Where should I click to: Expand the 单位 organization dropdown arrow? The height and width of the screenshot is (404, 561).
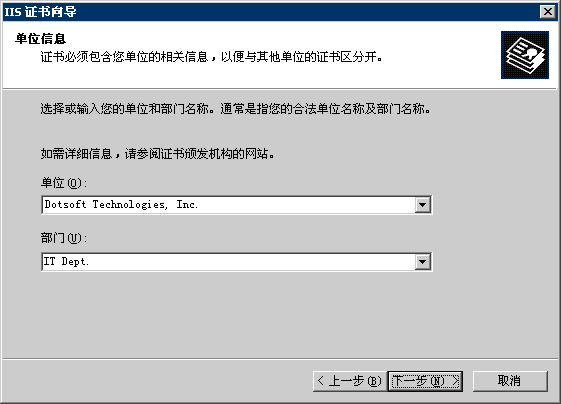pos(423,205)
